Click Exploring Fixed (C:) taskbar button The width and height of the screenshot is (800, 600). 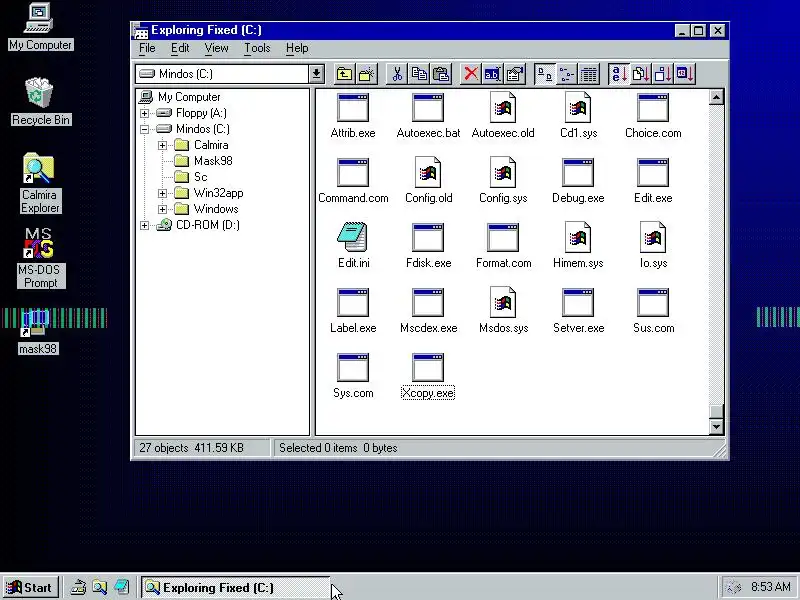235,587
